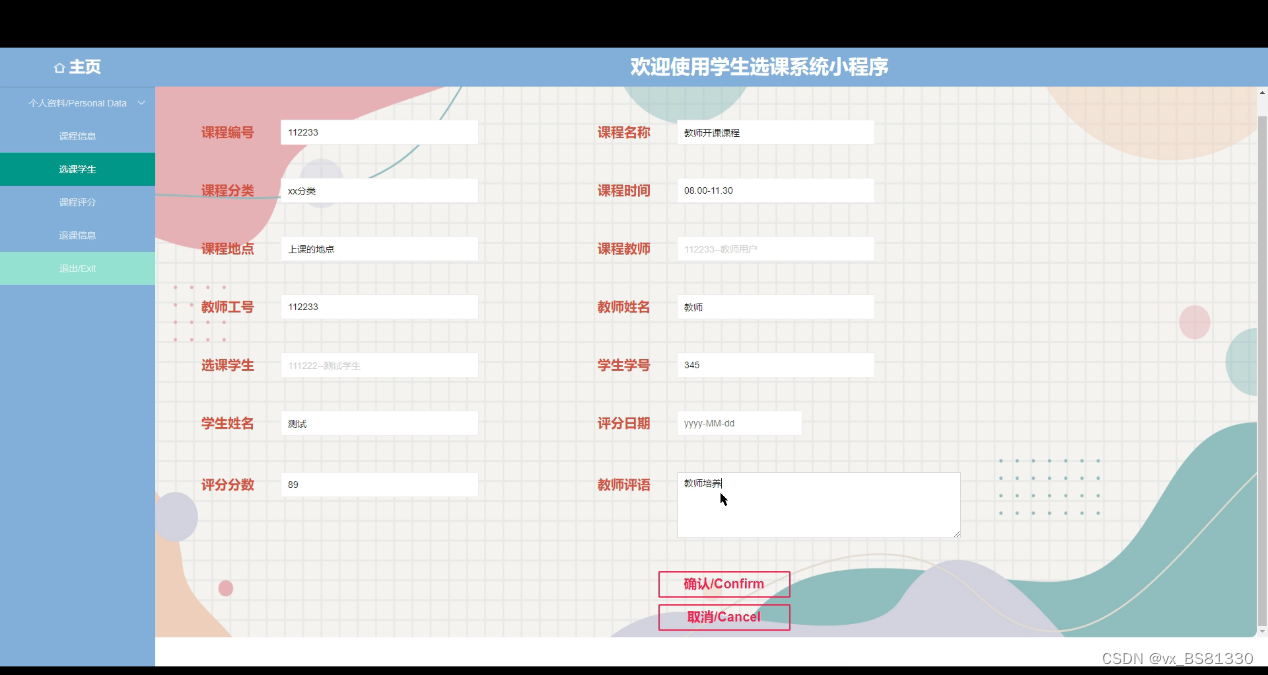Screen dimensions: 1268x675
Task: Select the 选课学生 menu item
Action: [x=77, y=169]
